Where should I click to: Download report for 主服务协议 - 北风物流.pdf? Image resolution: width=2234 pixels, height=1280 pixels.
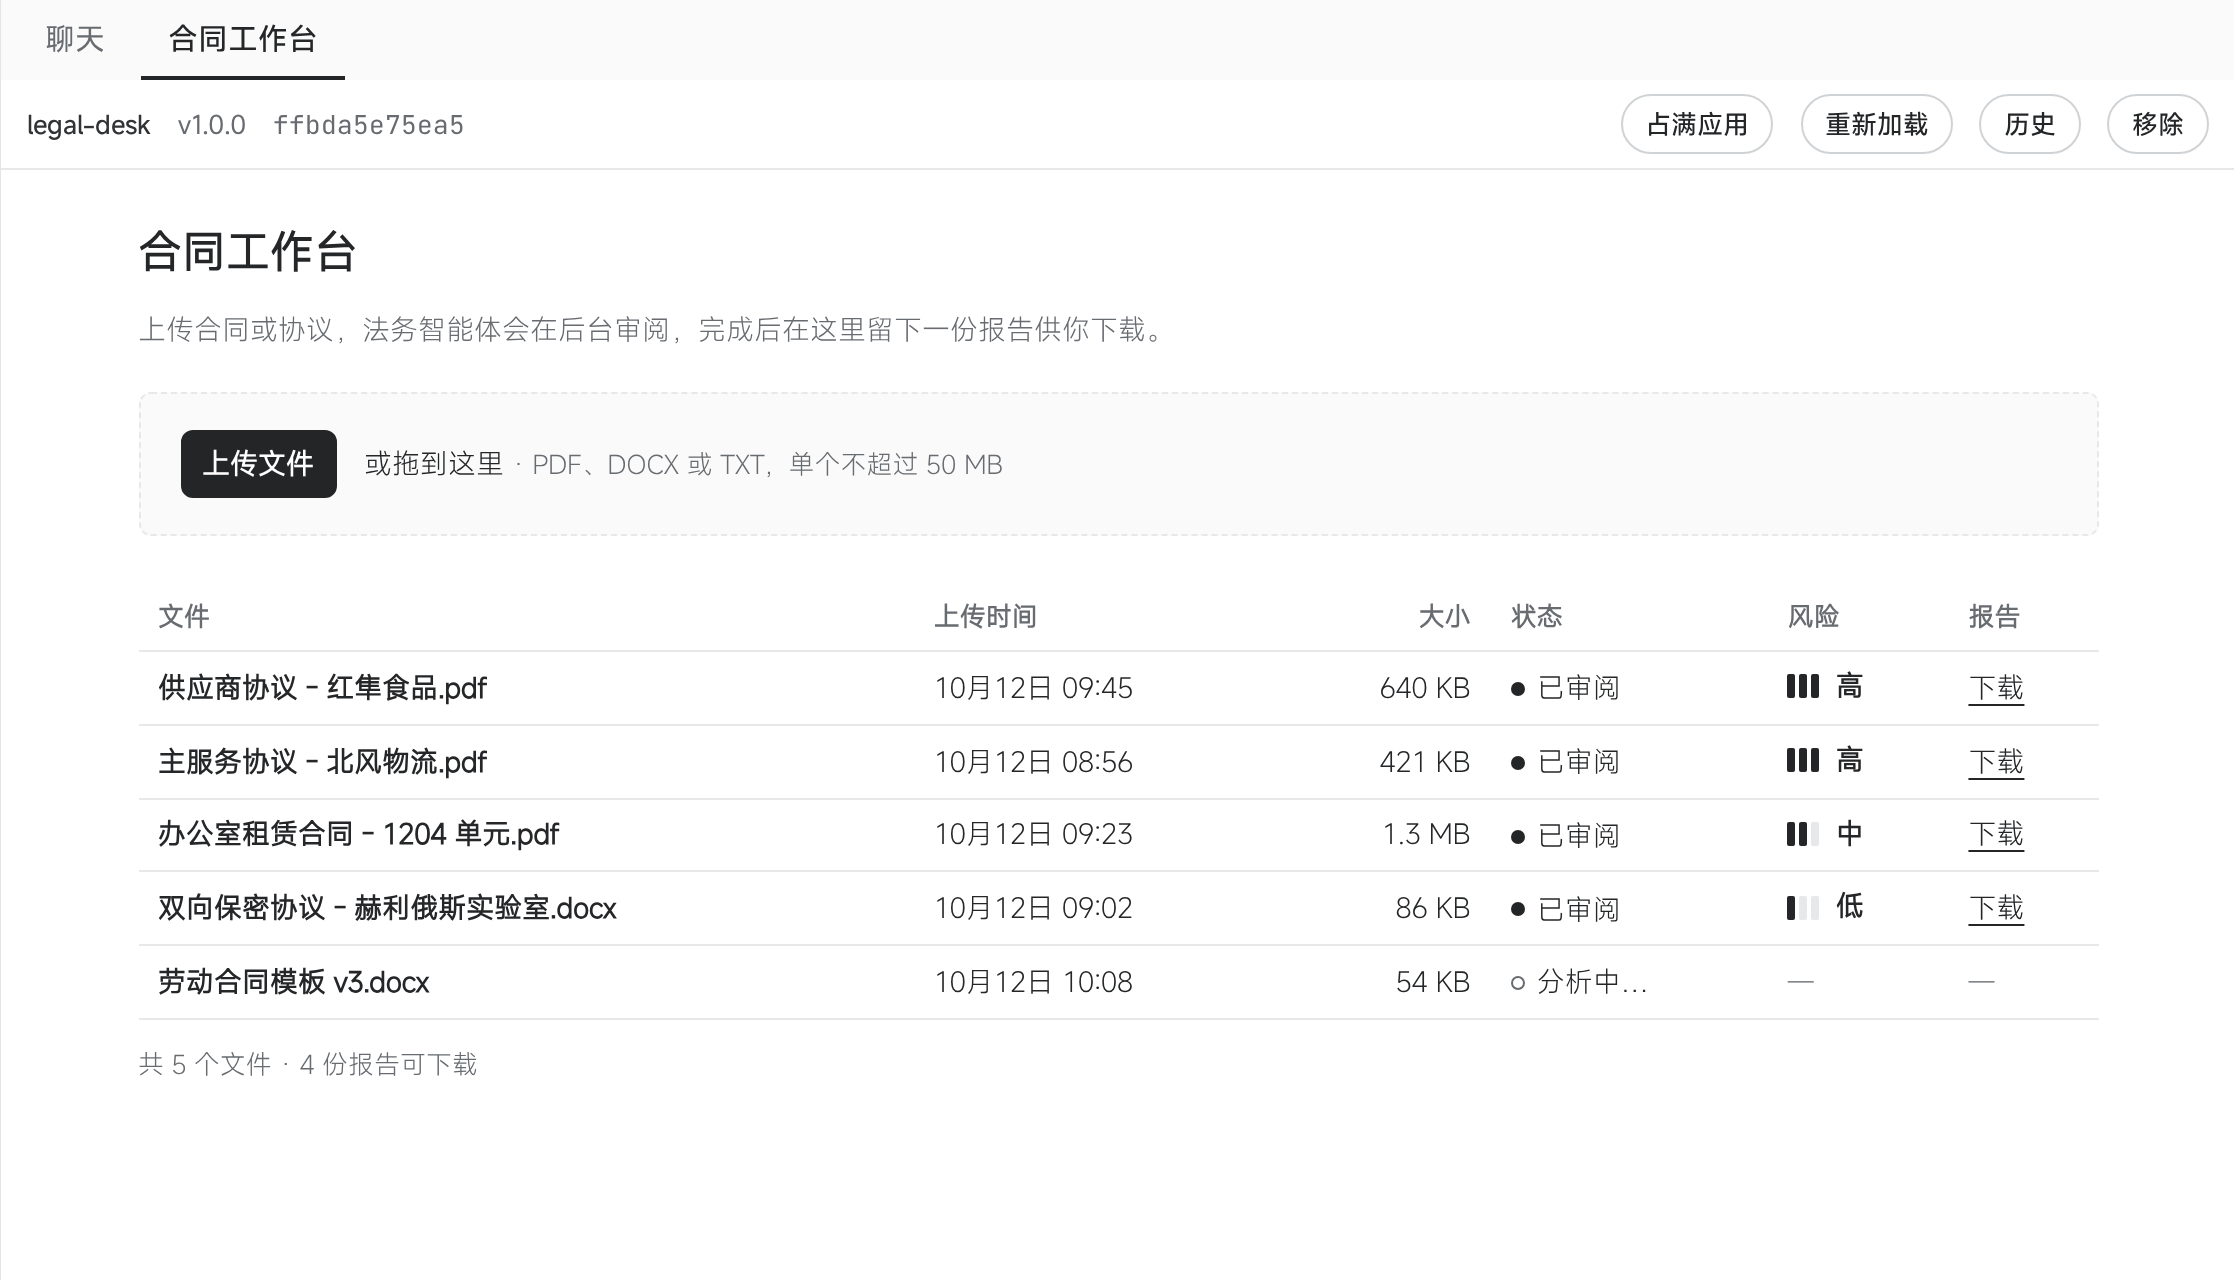point(1995,762)
